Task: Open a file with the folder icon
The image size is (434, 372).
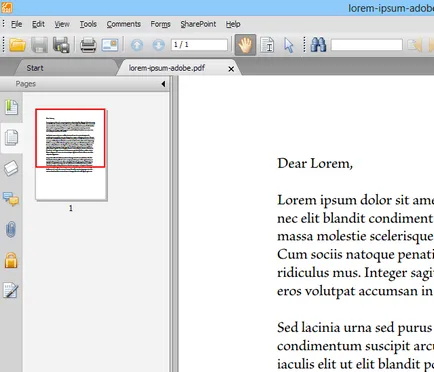Action: (x=17, y=45)
